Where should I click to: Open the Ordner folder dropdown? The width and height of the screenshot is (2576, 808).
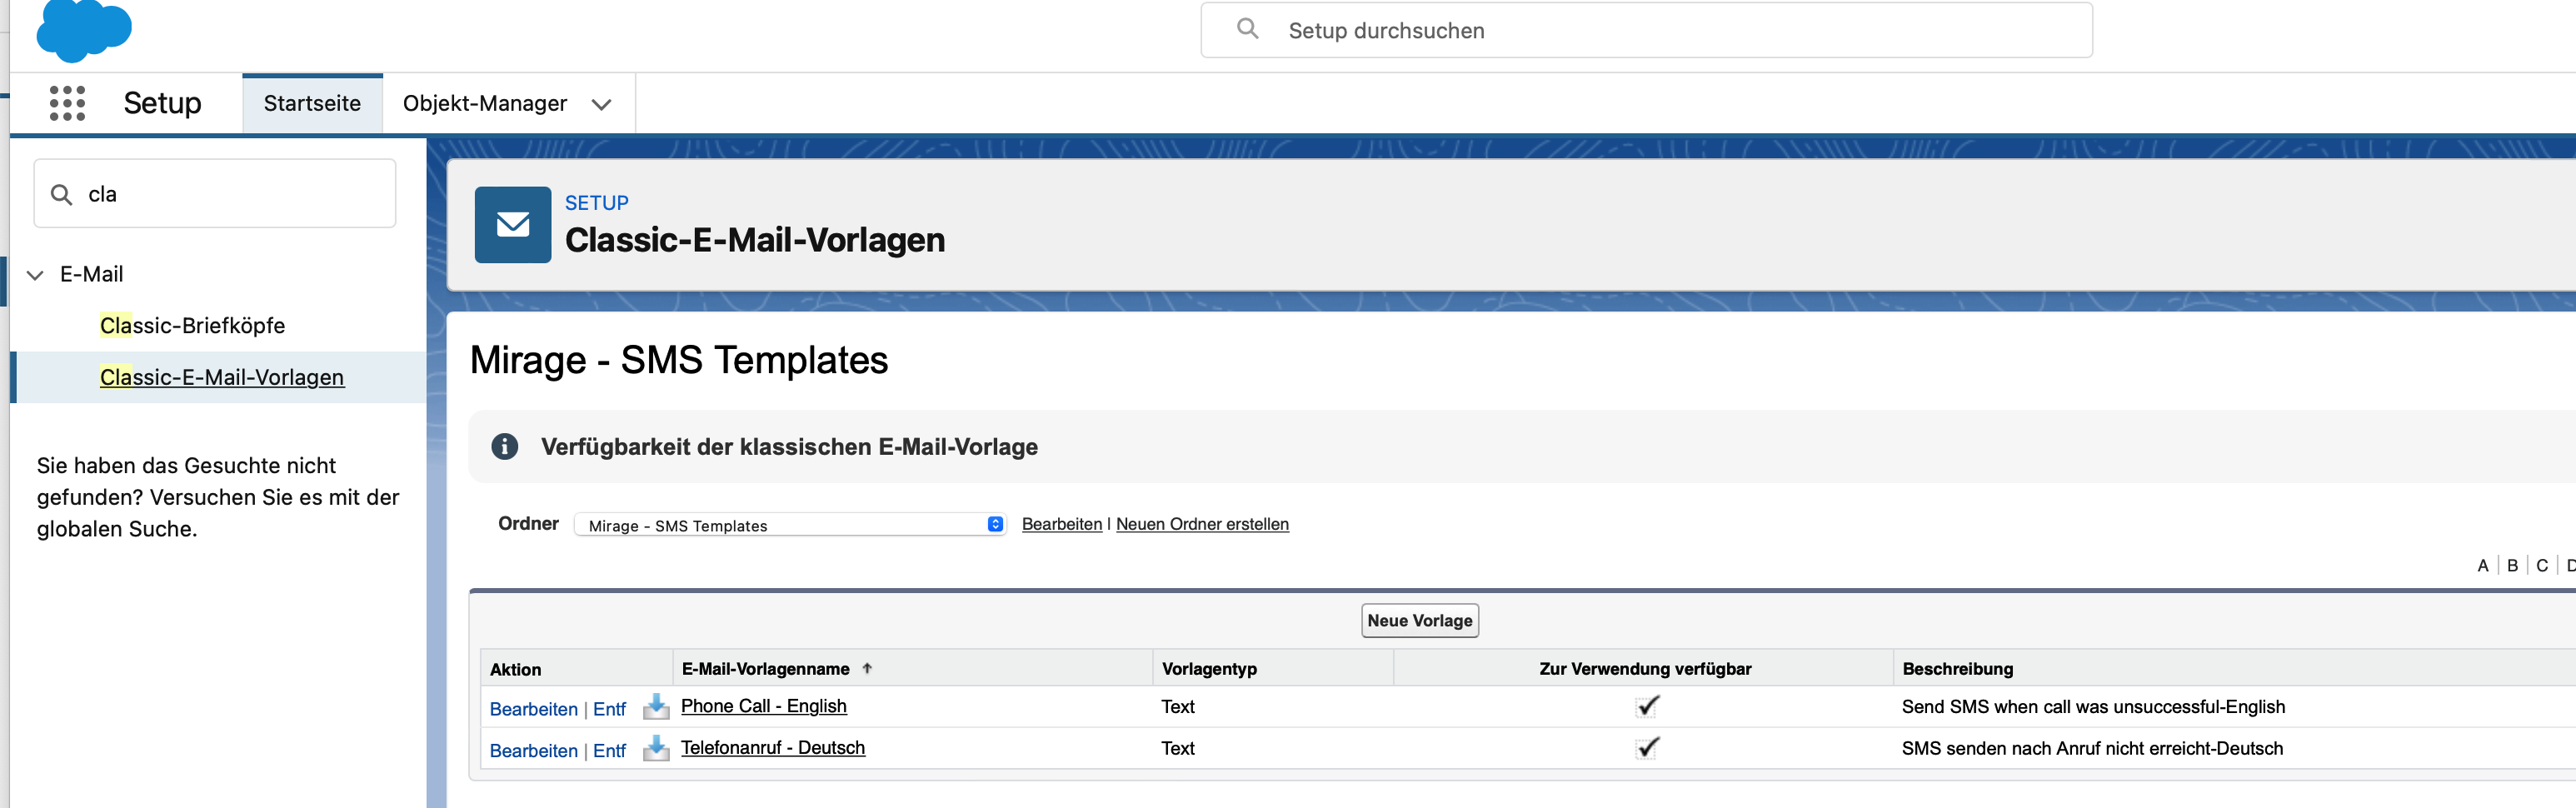point(790,525)
